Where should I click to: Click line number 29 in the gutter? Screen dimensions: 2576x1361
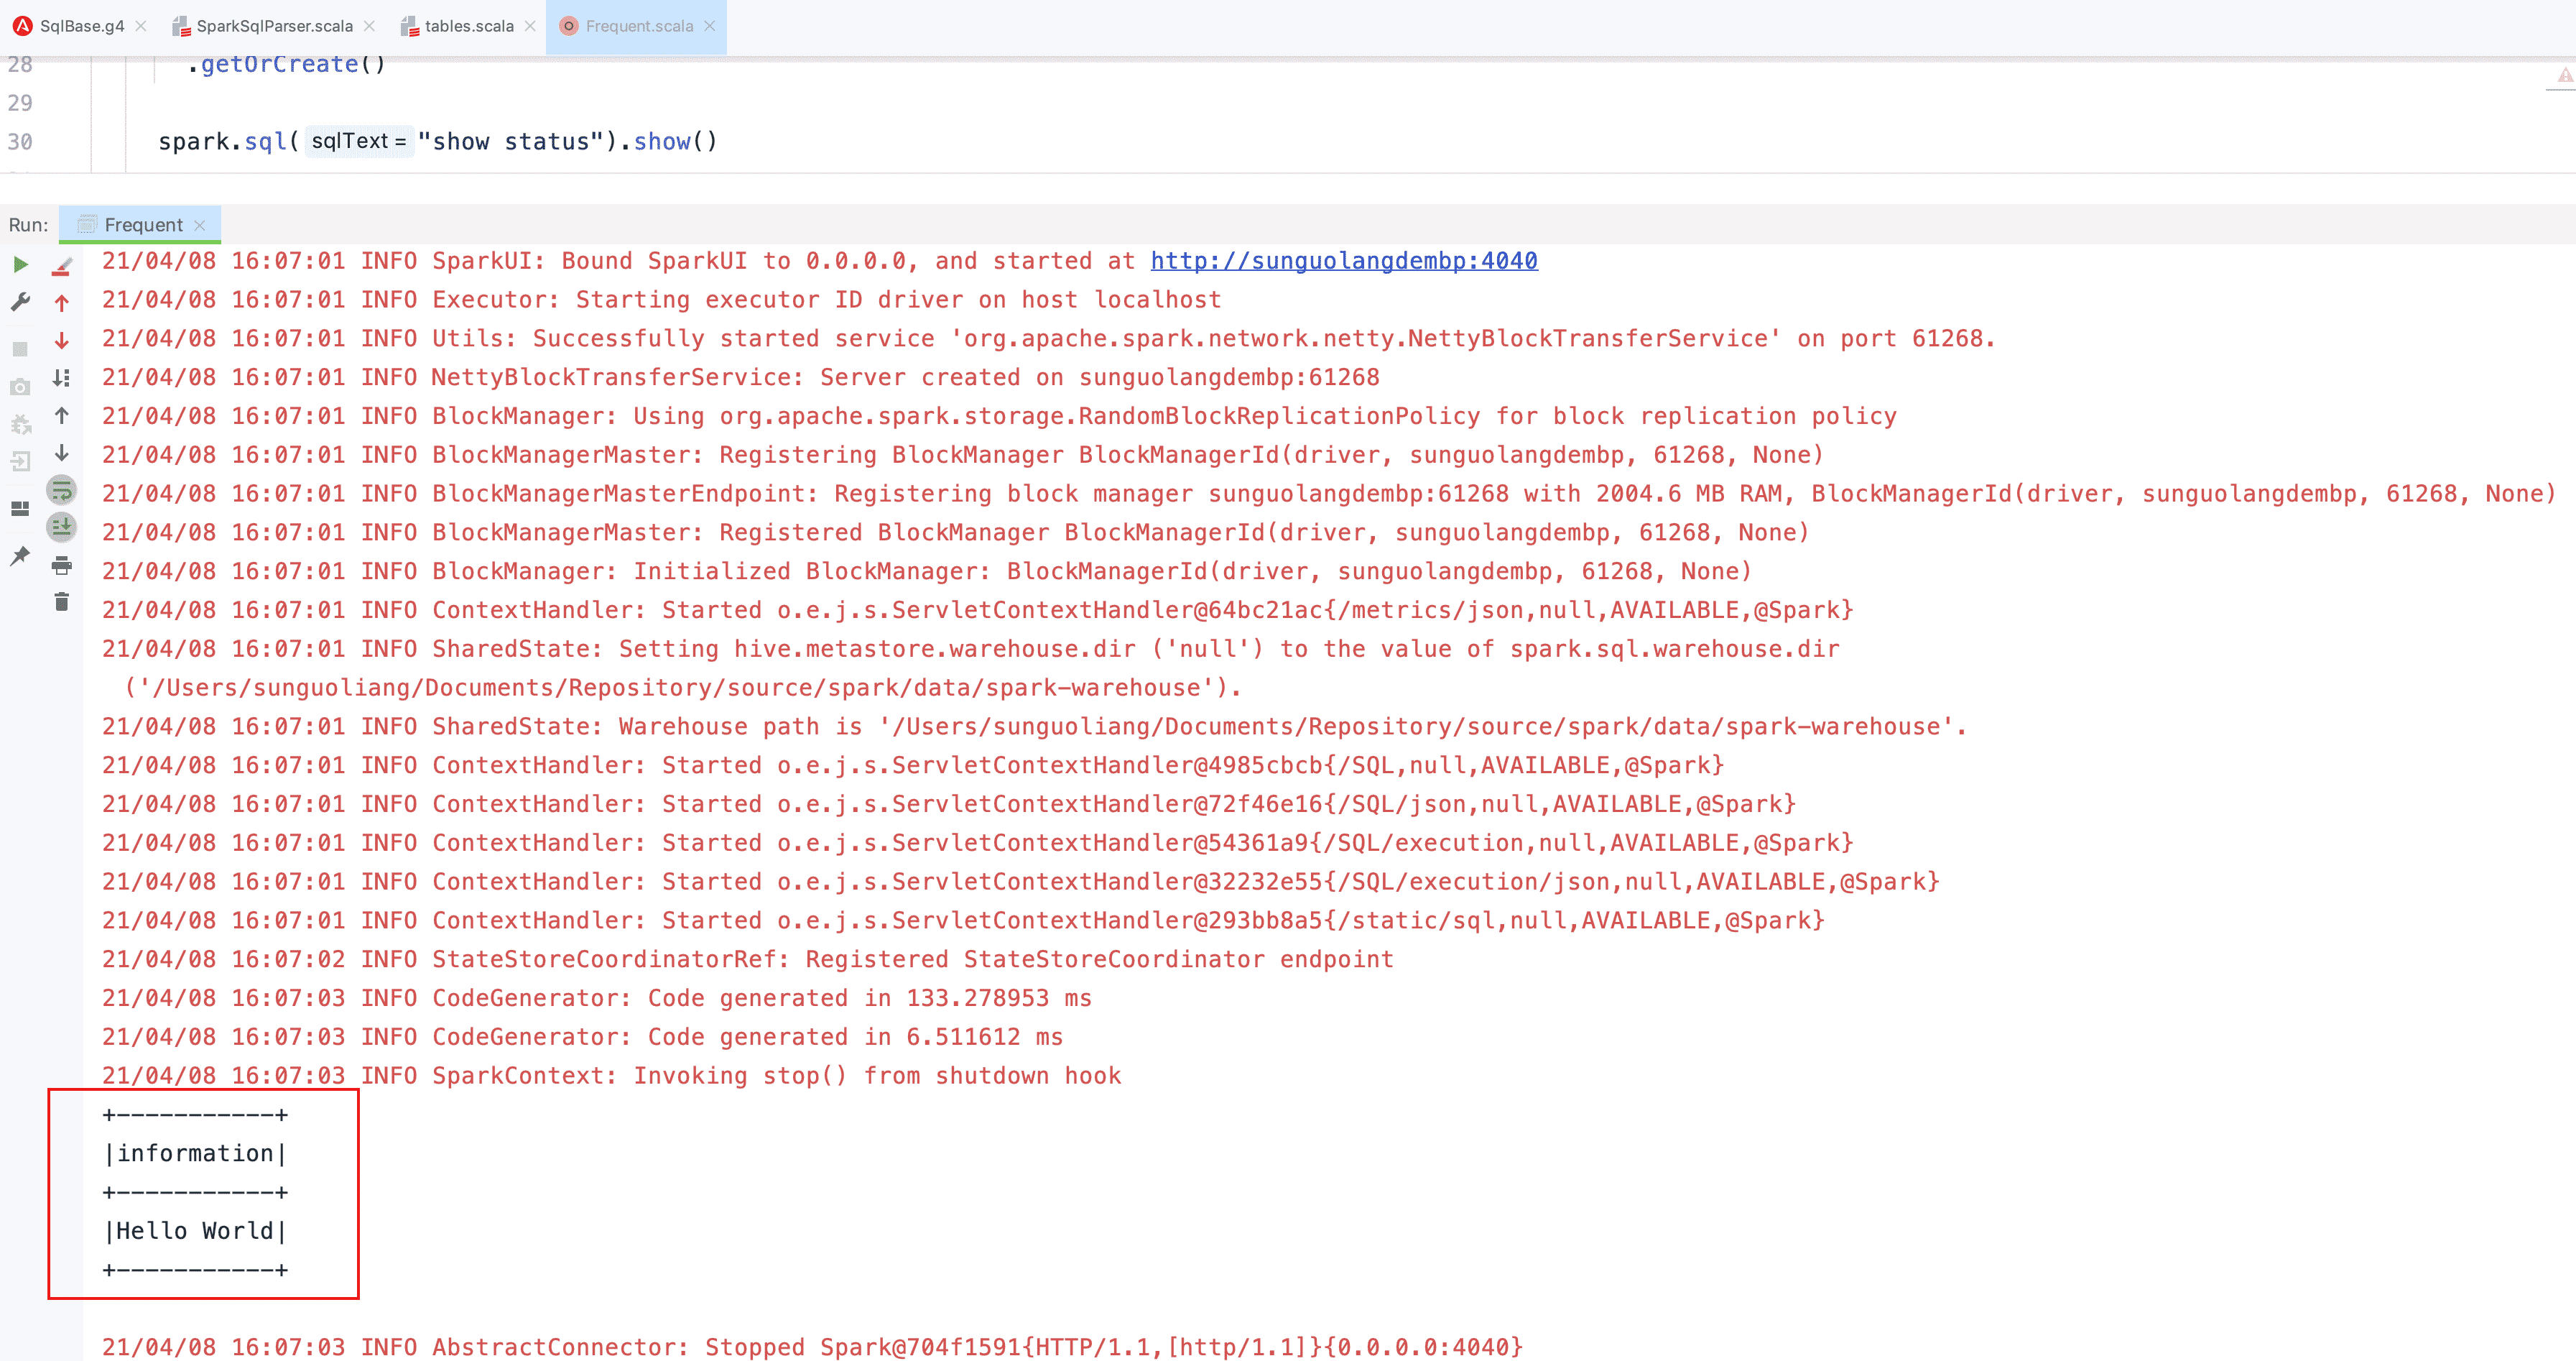[x=20, y=103]
